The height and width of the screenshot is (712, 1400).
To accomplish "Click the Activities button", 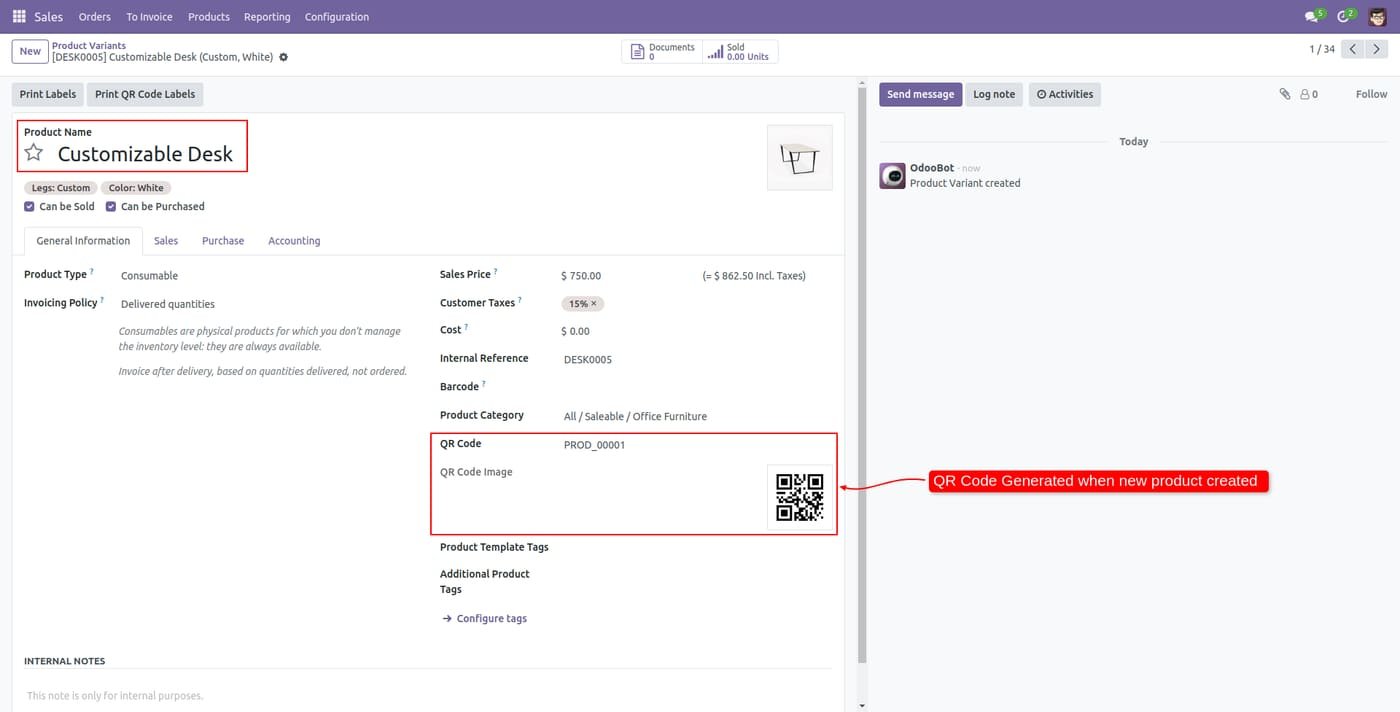I will pos(1065,94).
